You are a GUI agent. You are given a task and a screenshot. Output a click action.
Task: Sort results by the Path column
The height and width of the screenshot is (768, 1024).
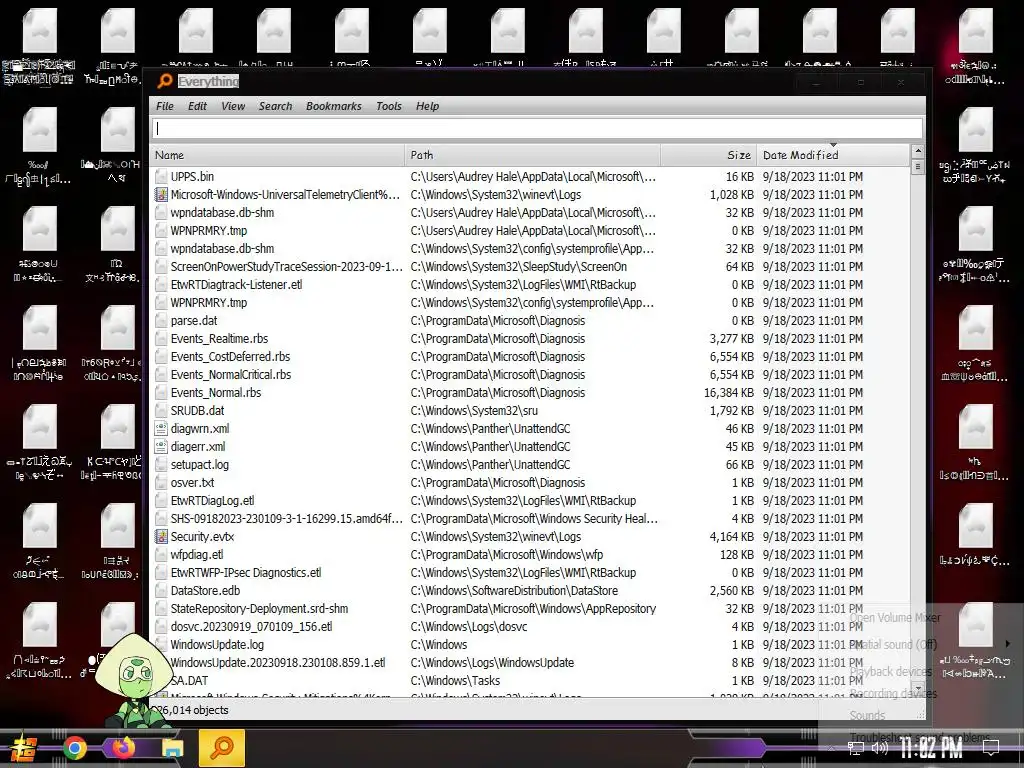pyautogui.click(x=532, y=155)
